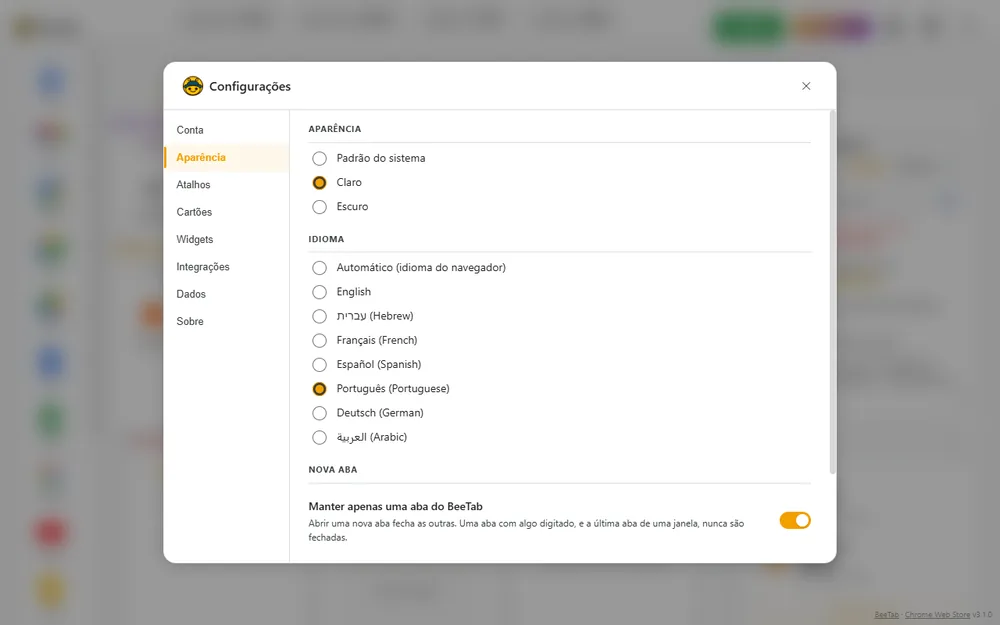Go to the Cartões settings section
The width and height of the screenshot is (1000, 625).
(226, 212)
